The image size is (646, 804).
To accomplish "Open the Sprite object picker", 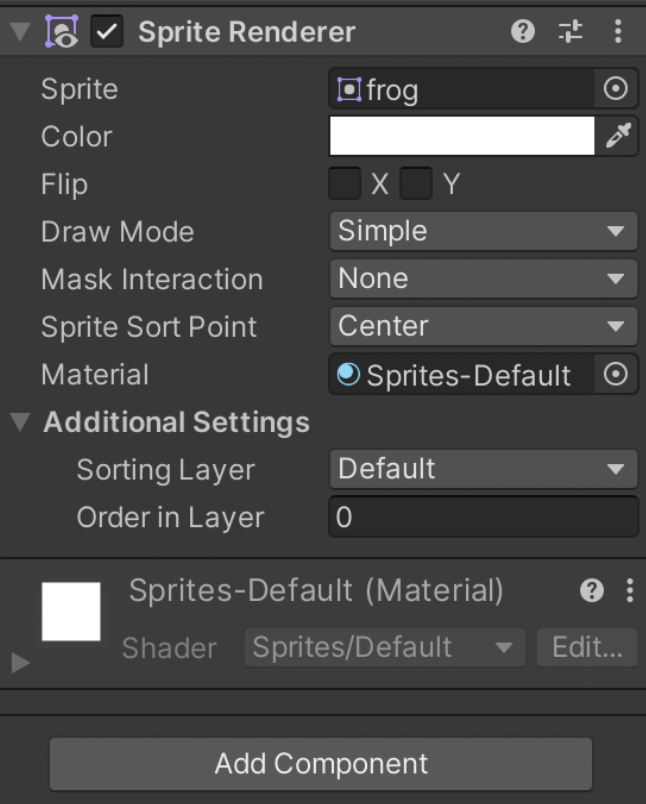I will pos(616,90).
